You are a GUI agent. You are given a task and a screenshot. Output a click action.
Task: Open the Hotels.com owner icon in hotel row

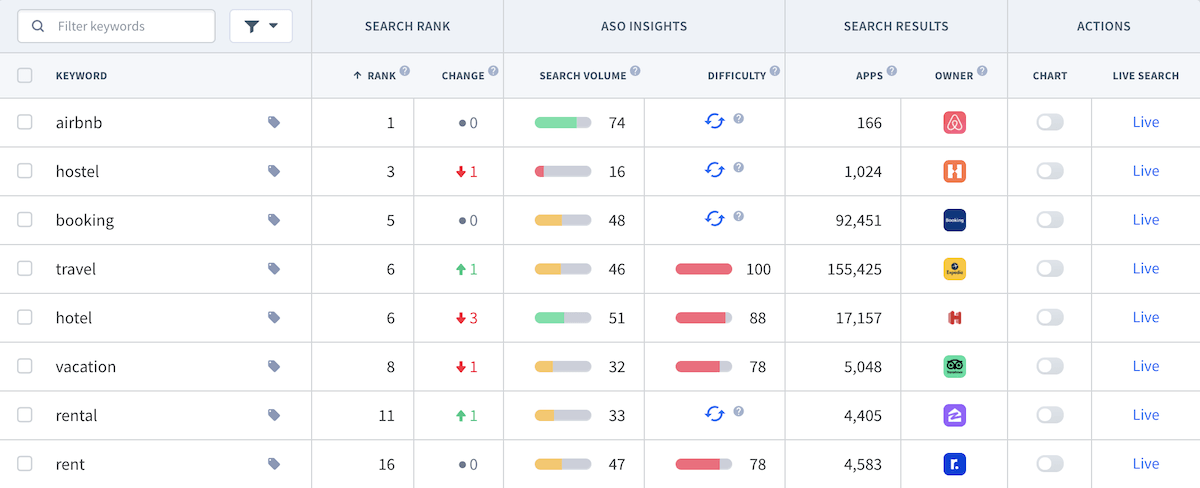tap(954, 317)
